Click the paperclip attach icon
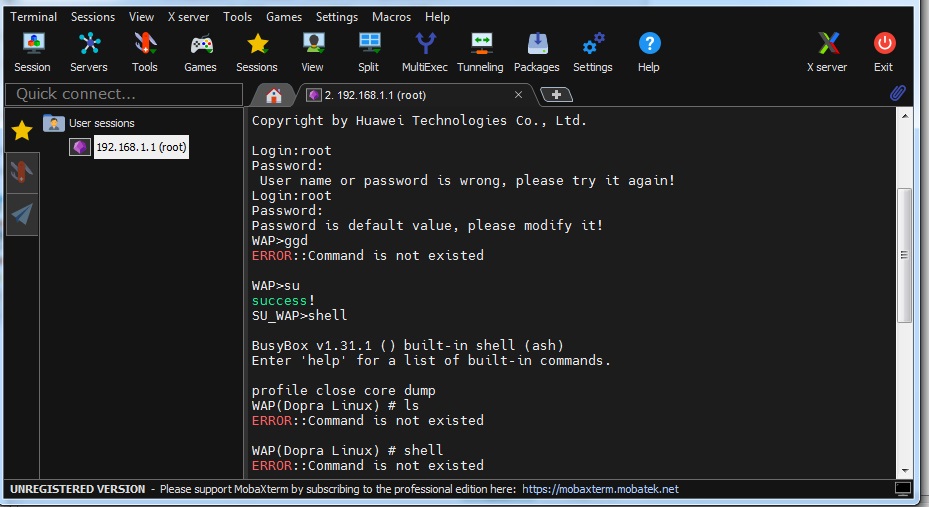The width and height of the screenshot is (929, 507). [x=898, y=93]
